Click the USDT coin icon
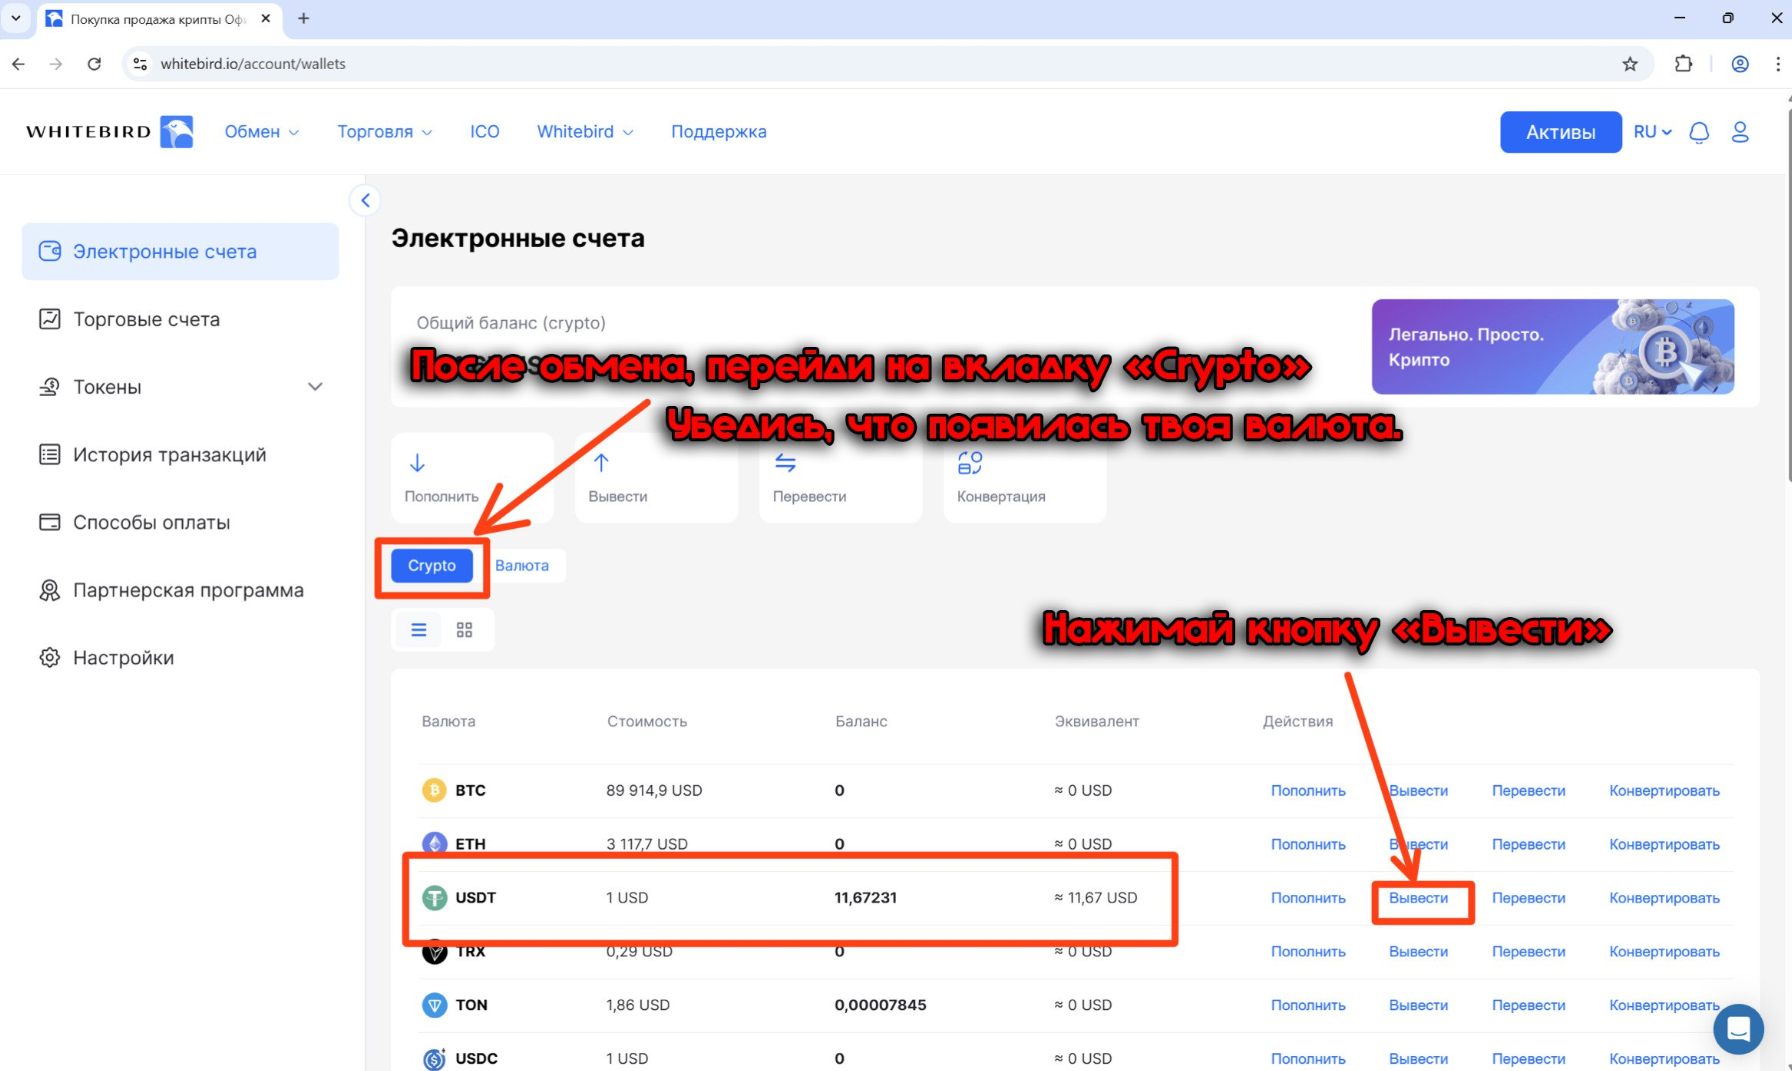1792x1071 pixels. (434, 898)
